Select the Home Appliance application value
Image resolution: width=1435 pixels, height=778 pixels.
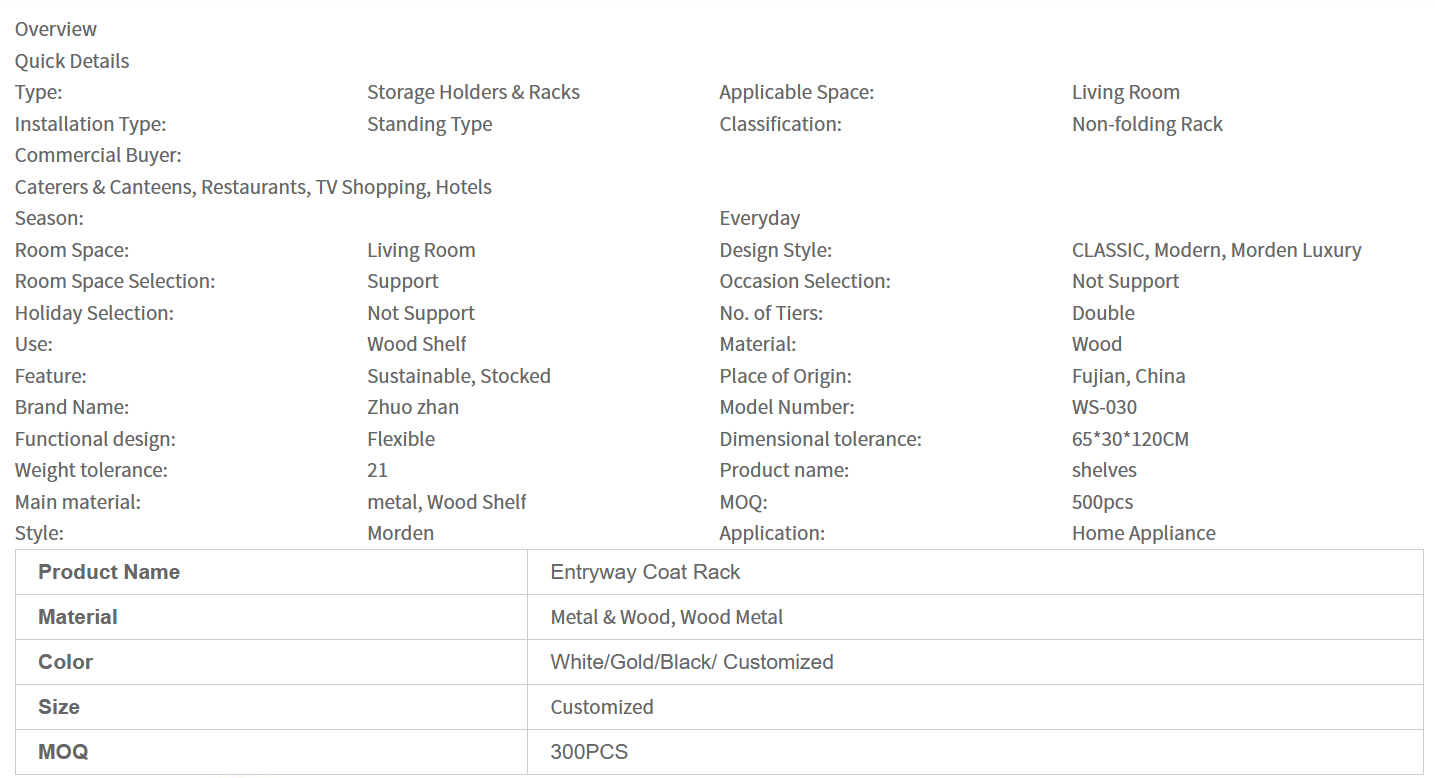1143,533
